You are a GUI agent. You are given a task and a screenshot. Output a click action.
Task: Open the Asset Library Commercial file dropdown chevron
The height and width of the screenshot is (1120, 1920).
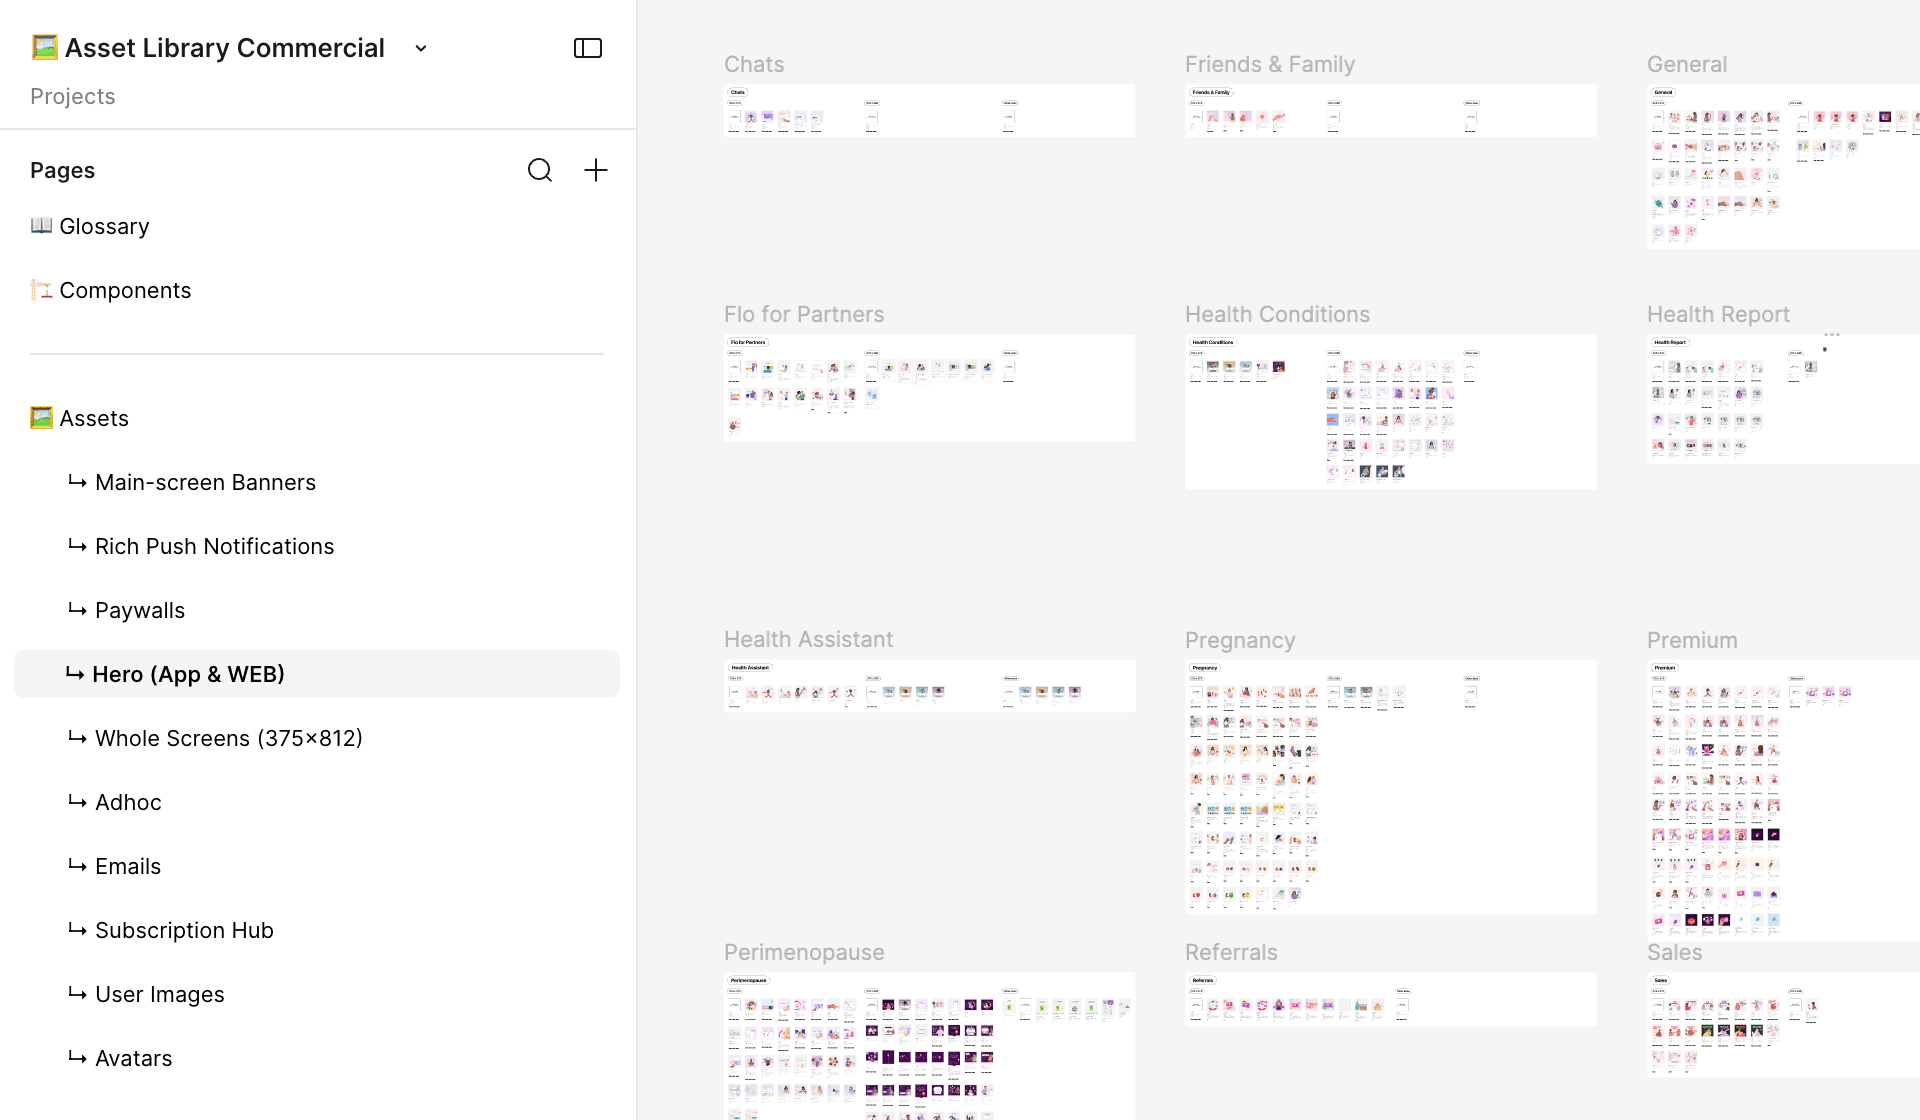[421, 48]
